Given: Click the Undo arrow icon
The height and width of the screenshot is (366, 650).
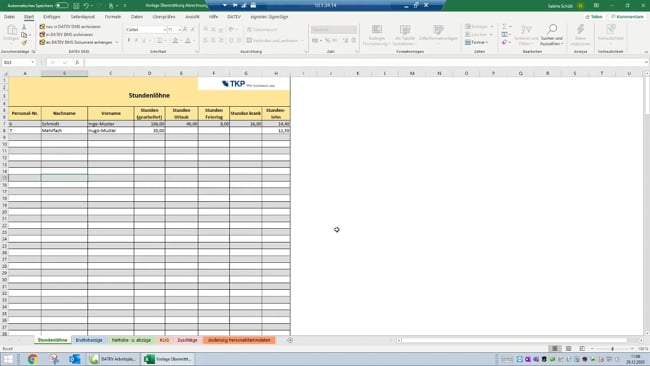Looking at the screenshot, I should tap(86, 5).
